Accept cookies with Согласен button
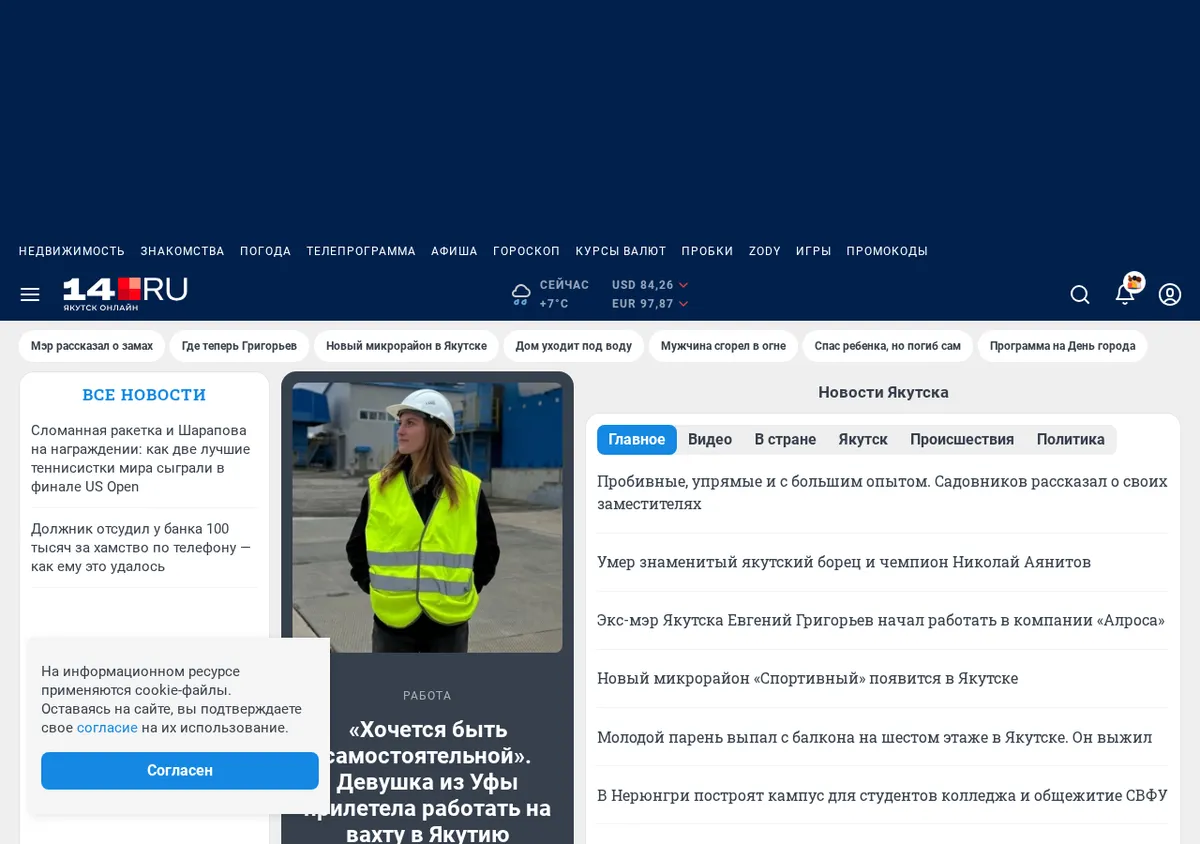1200x844 pixels. pyautogui.click(x=180, y=771)
